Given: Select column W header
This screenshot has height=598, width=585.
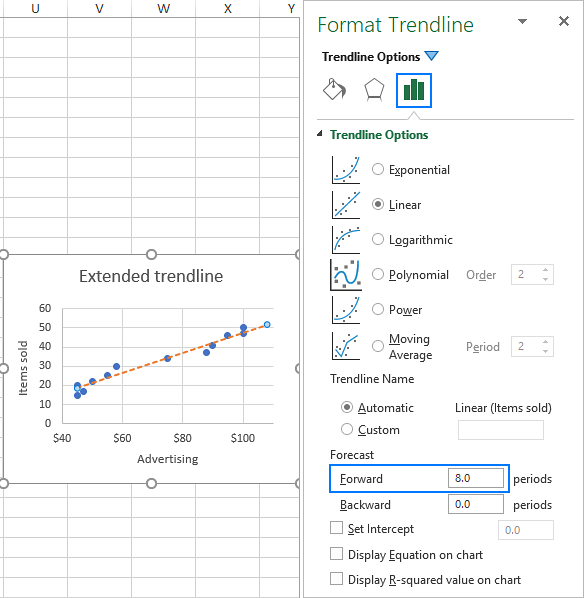Looking at the screenshot, I should pos(164,8).
